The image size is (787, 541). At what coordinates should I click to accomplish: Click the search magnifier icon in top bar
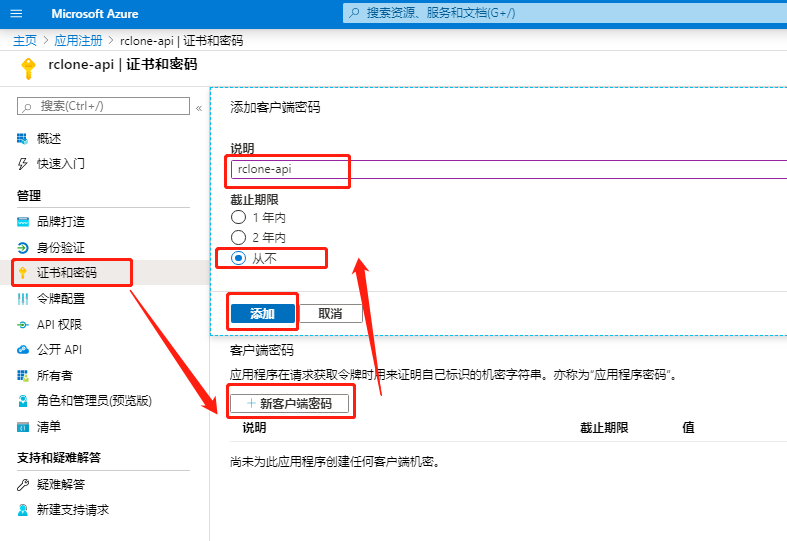pyautogui.click(x=354, y=13)
